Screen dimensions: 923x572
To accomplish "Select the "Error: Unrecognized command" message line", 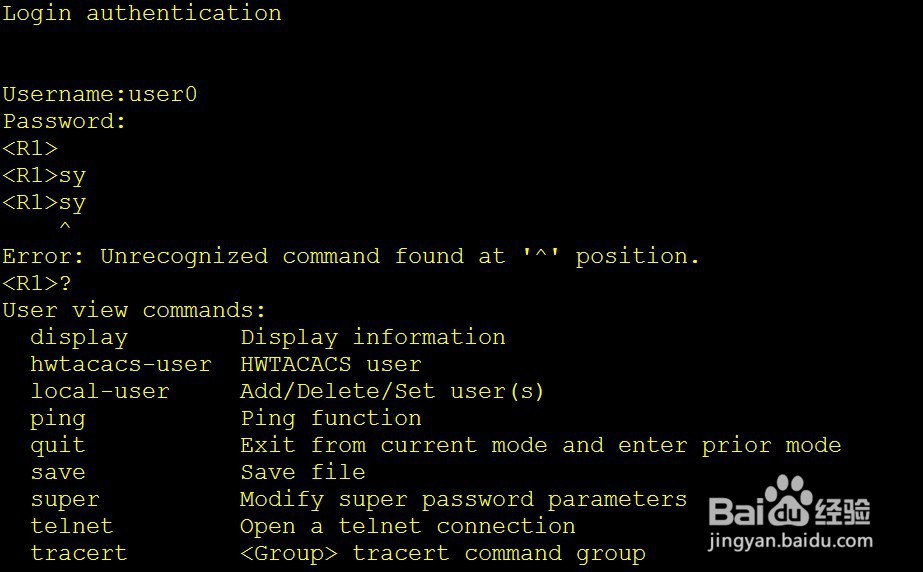I will point(351,256).
